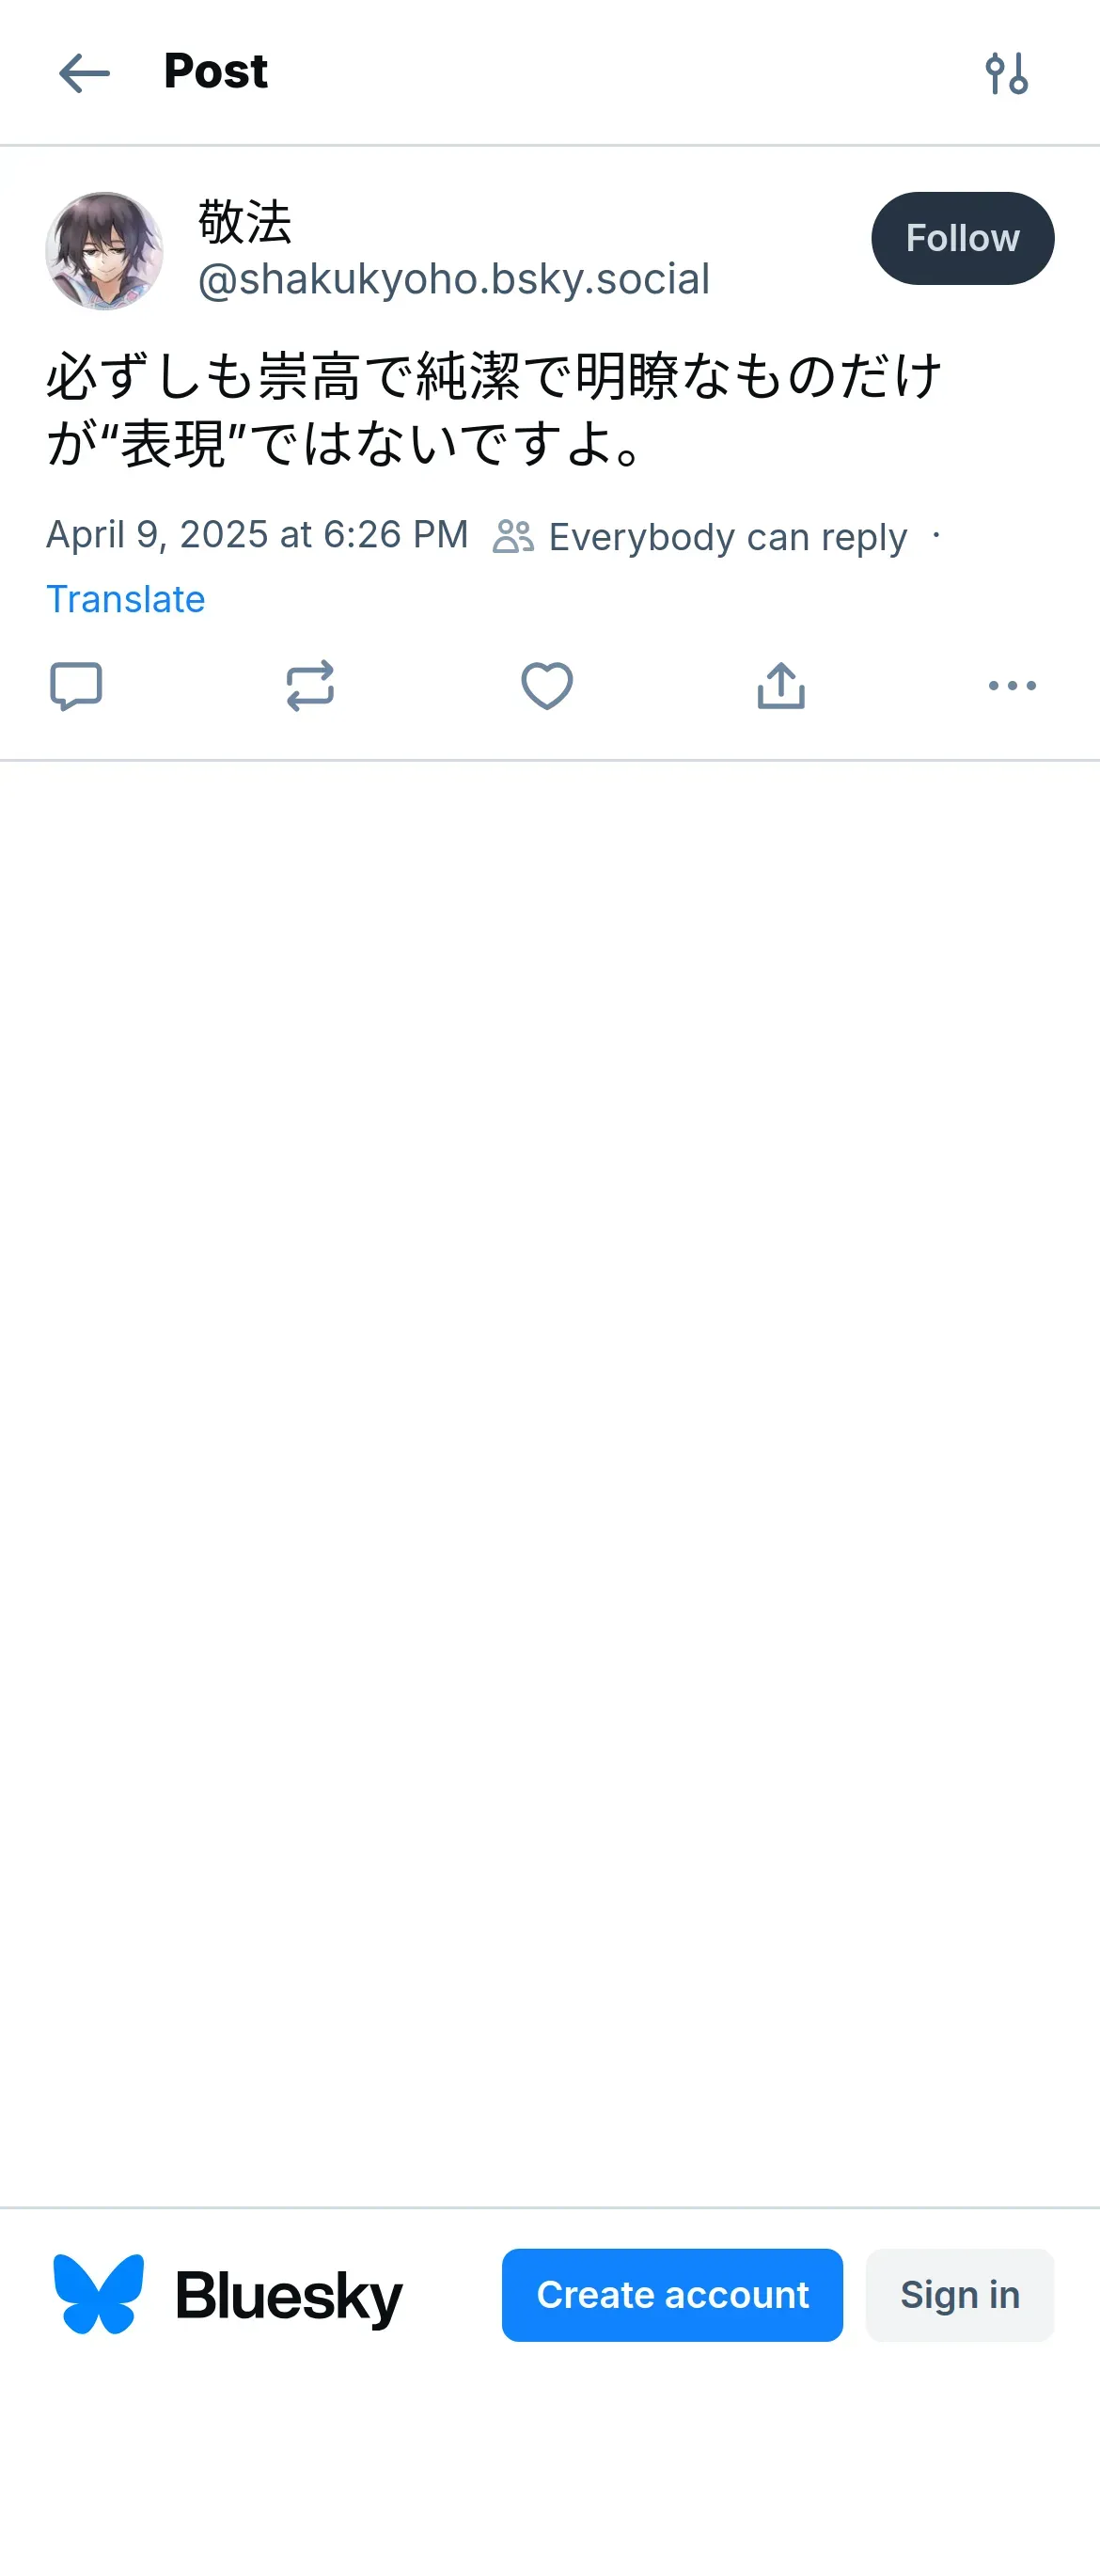The width and height of the screenshot is (1100, 2576).
Task: Click the Bluesky butterfly logo
Action: coord(98,2294)
